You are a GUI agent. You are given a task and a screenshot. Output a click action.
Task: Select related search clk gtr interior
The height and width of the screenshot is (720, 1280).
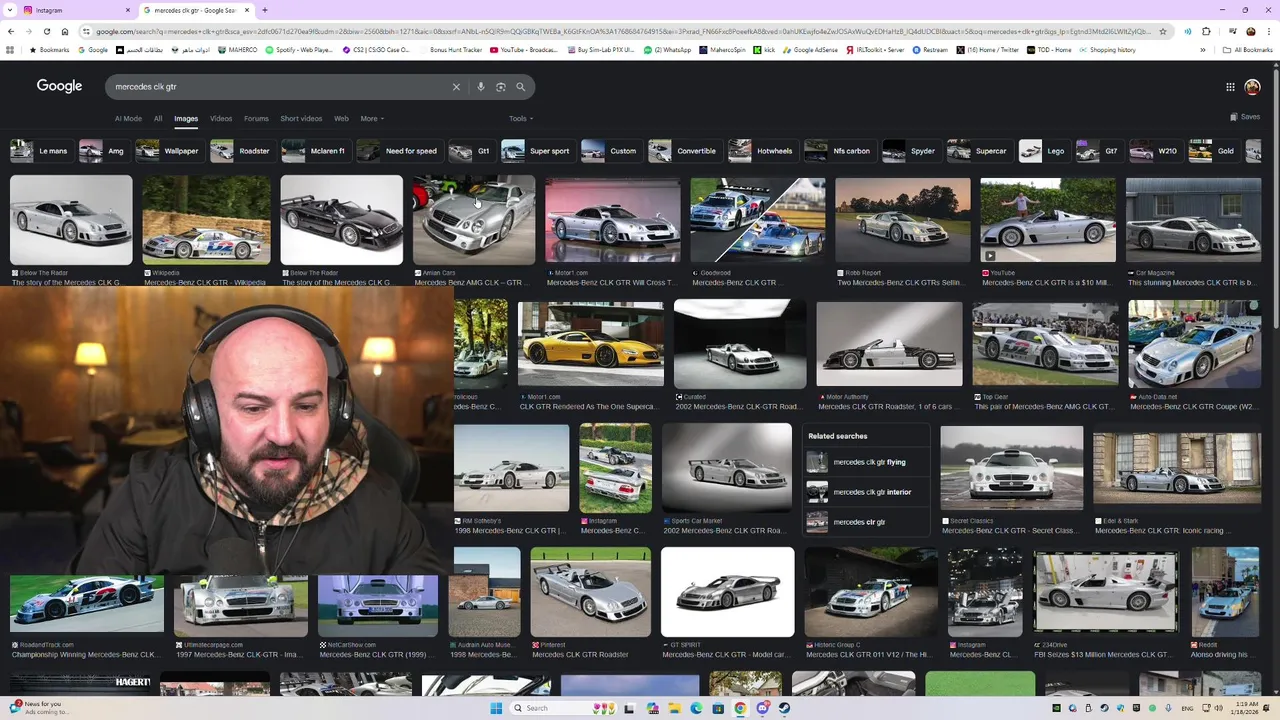[x=867, y=492]
